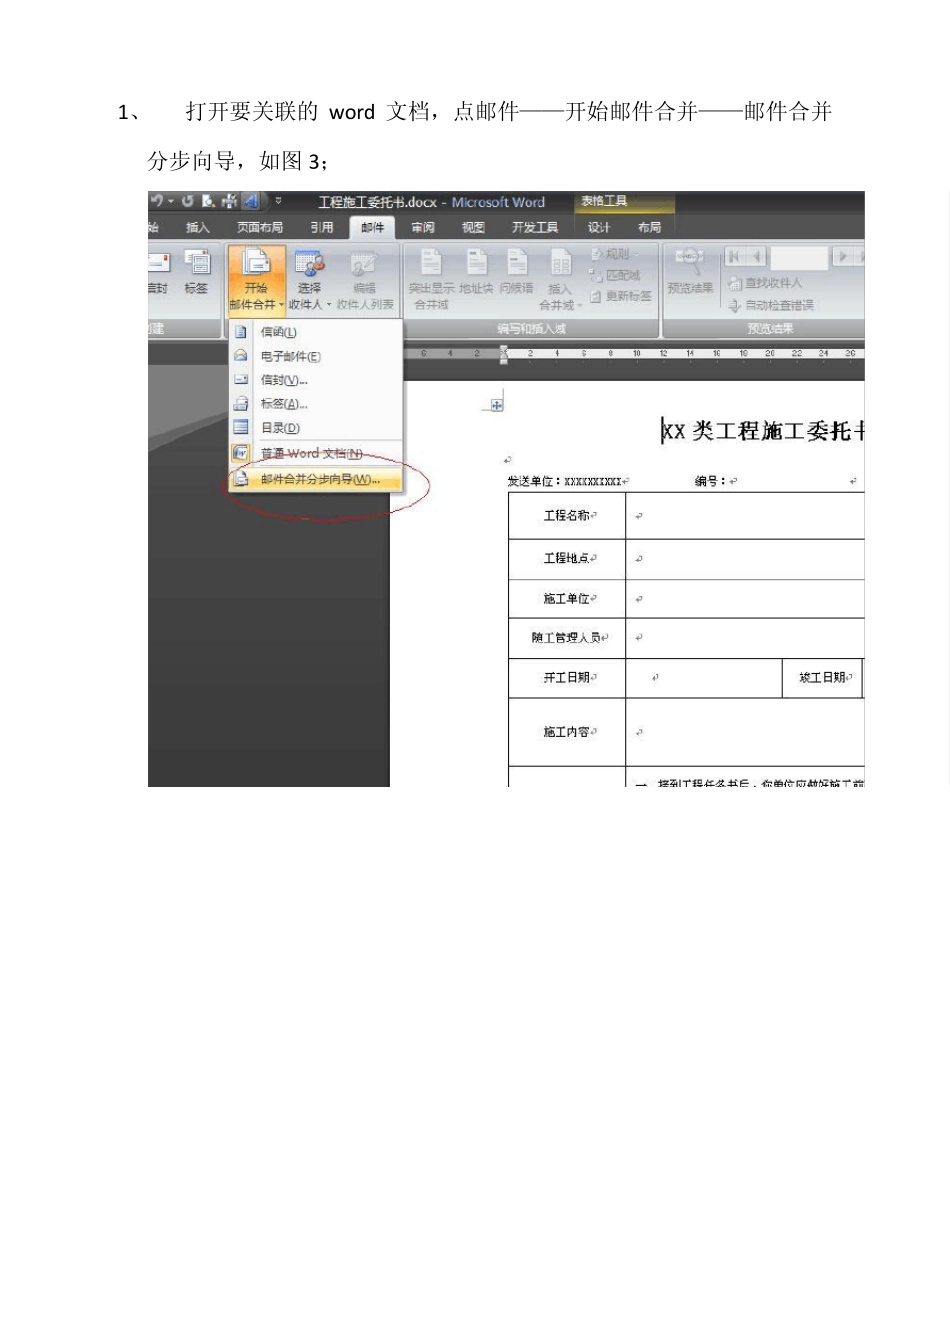Click the Redo icon in quick access toolbar
950x1344 pixels.
[187, 201]
